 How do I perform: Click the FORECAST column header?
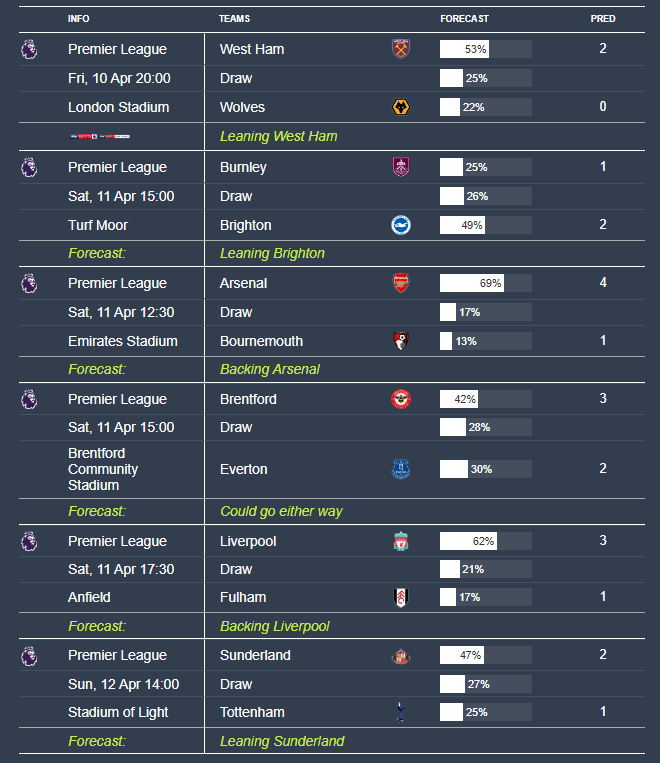[464, 19]
